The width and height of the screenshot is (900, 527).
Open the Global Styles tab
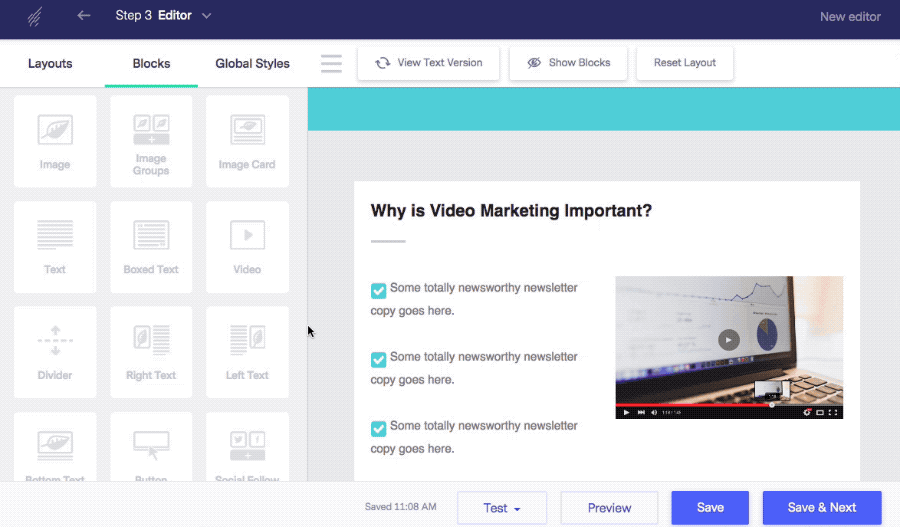point(252,63)
